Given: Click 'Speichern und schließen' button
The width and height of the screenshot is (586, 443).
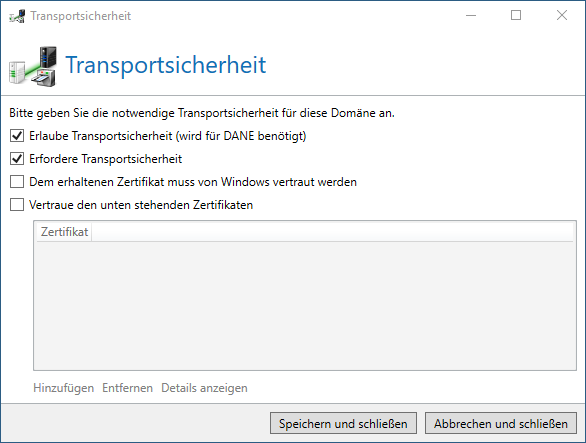Looking at the screenshot, I should 343,423.
